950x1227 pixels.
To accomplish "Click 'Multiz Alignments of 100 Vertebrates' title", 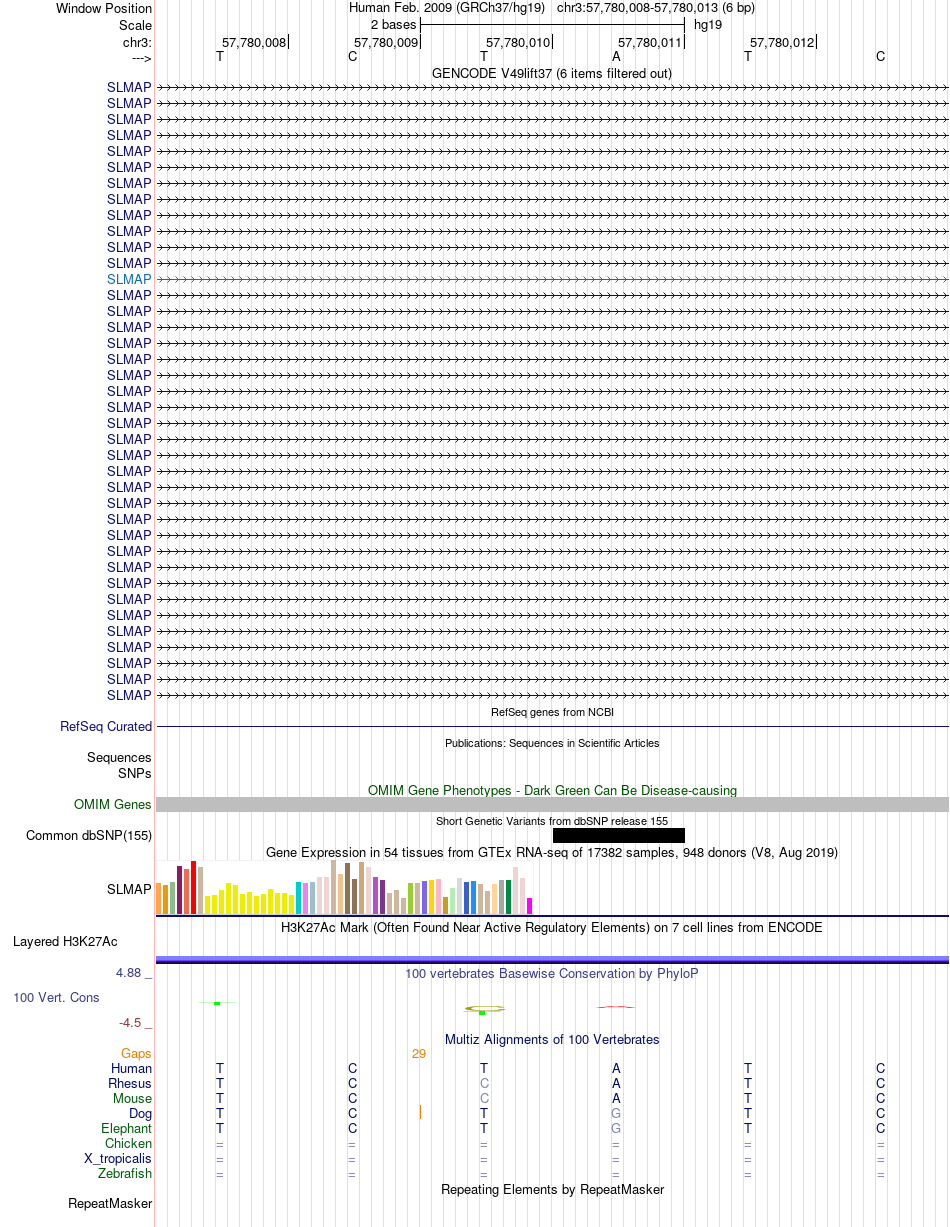I will tap(552, 1040).
